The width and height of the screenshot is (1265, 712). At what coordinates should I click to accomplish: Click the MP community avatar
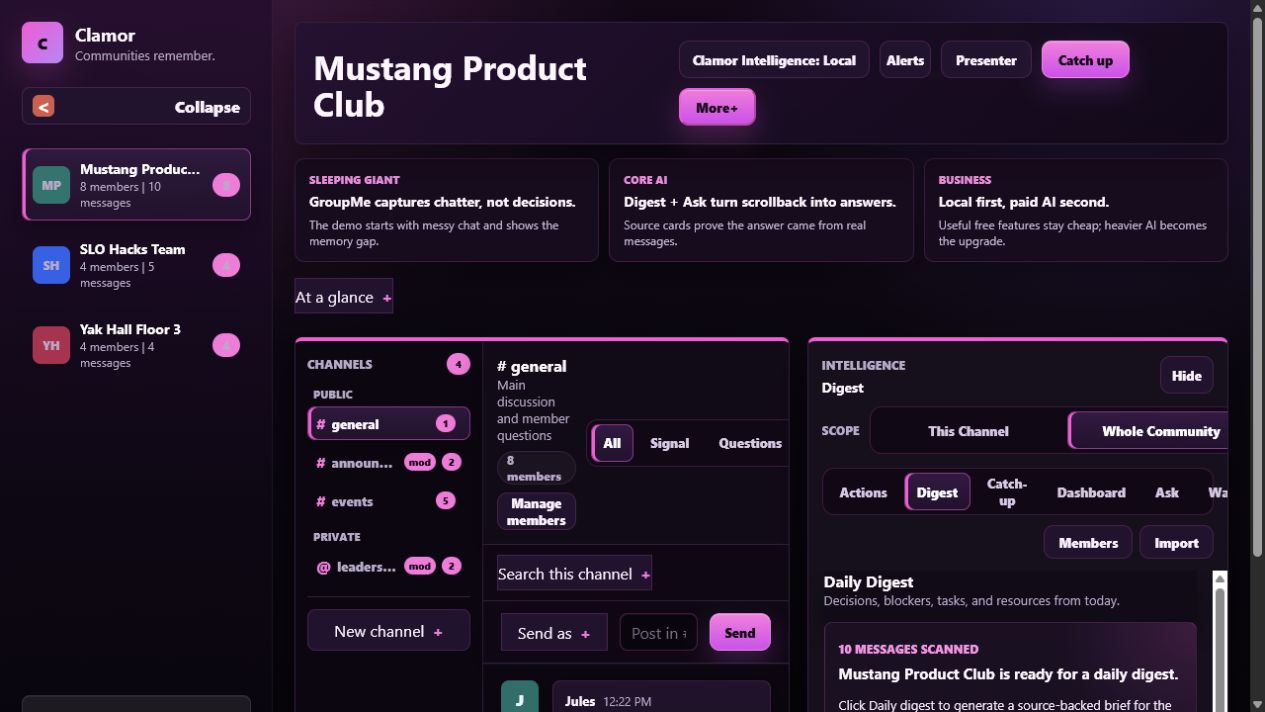pyautogui.click(x=51, y=185)
